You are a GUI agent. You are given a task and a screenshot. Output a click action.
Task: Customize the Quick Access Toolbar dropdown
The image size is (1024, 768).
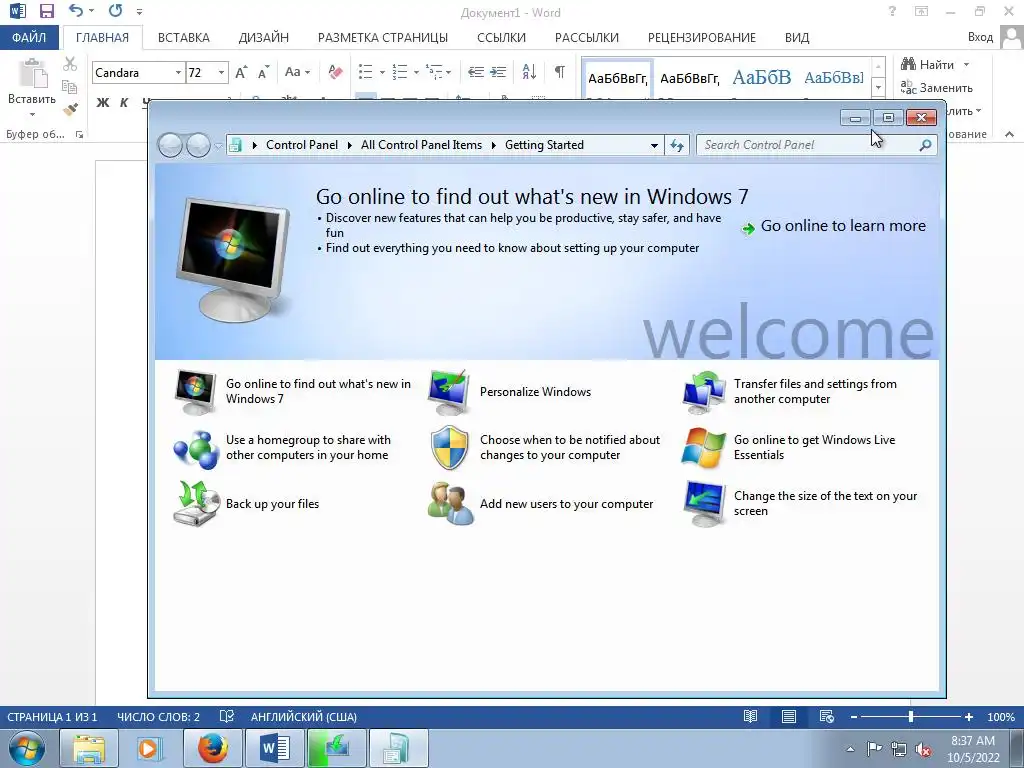pyautogui.click(x=139, y=12)
